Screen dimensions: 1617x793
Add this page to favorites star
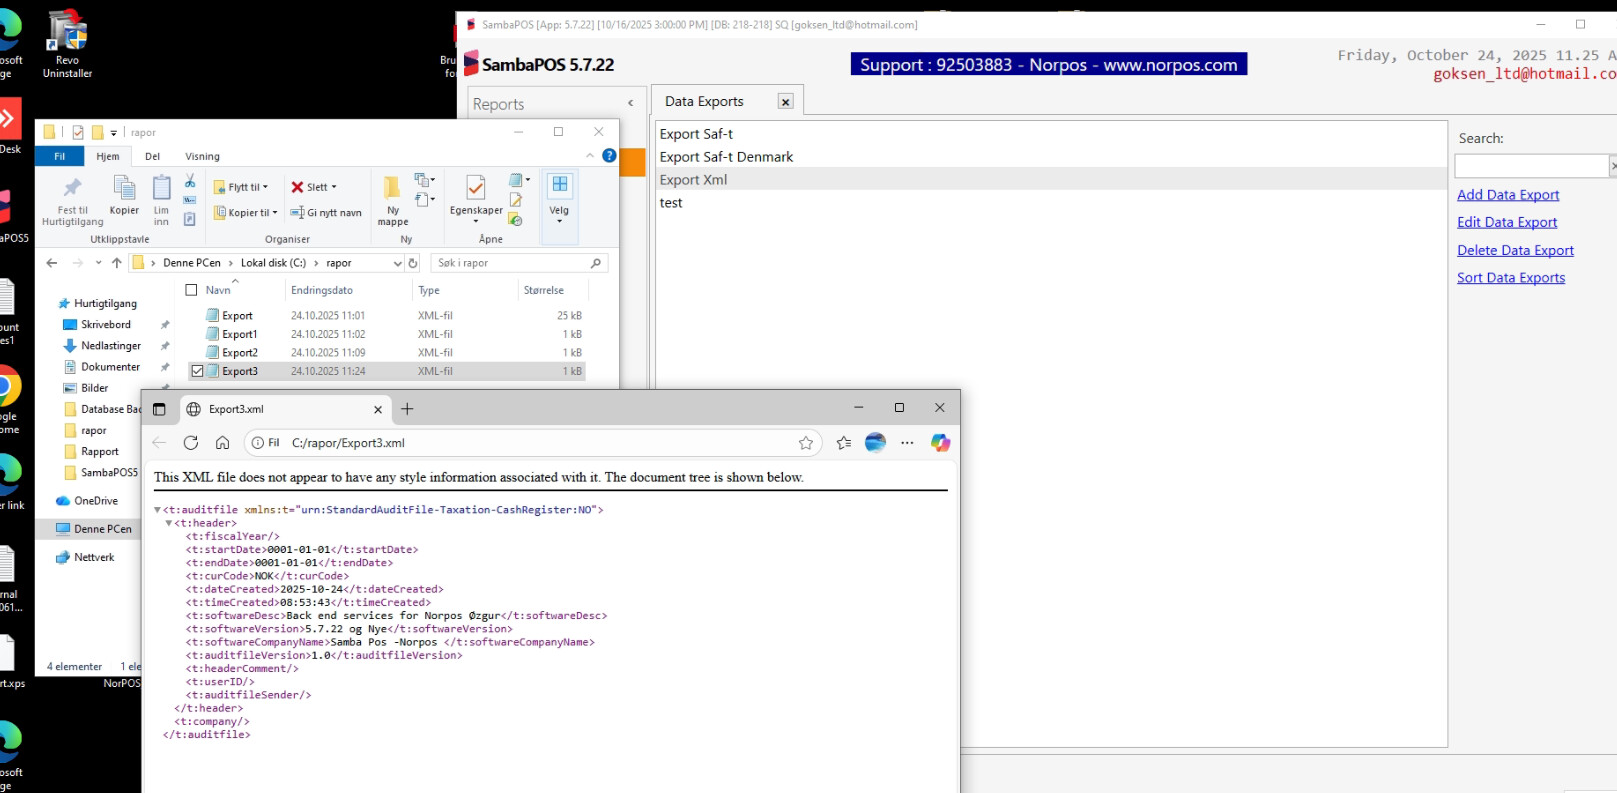pos(806,443)
